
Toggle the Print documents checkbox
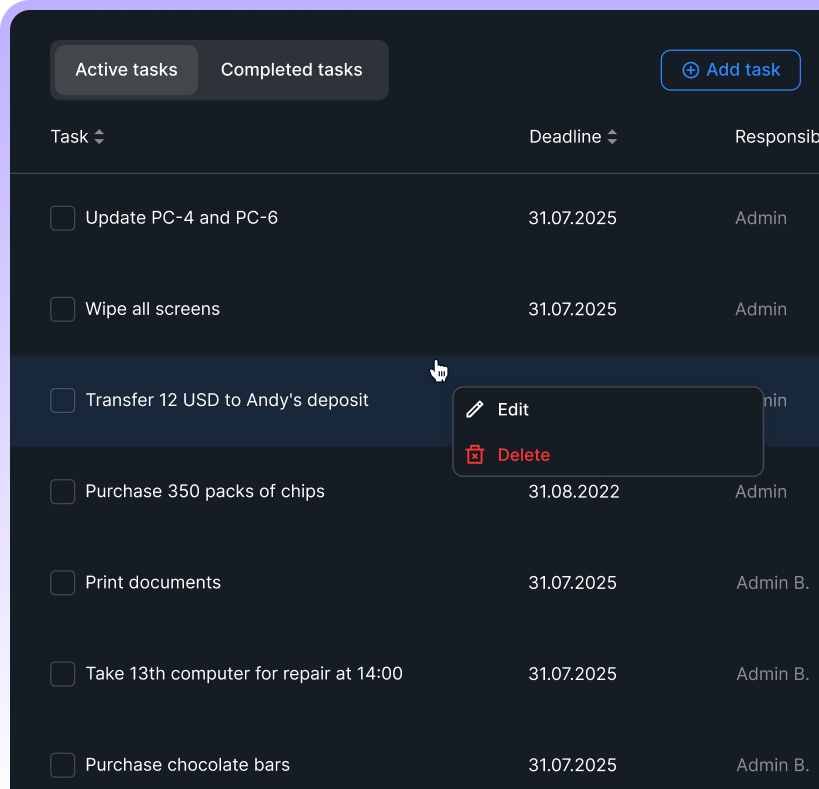coord(63,582)
